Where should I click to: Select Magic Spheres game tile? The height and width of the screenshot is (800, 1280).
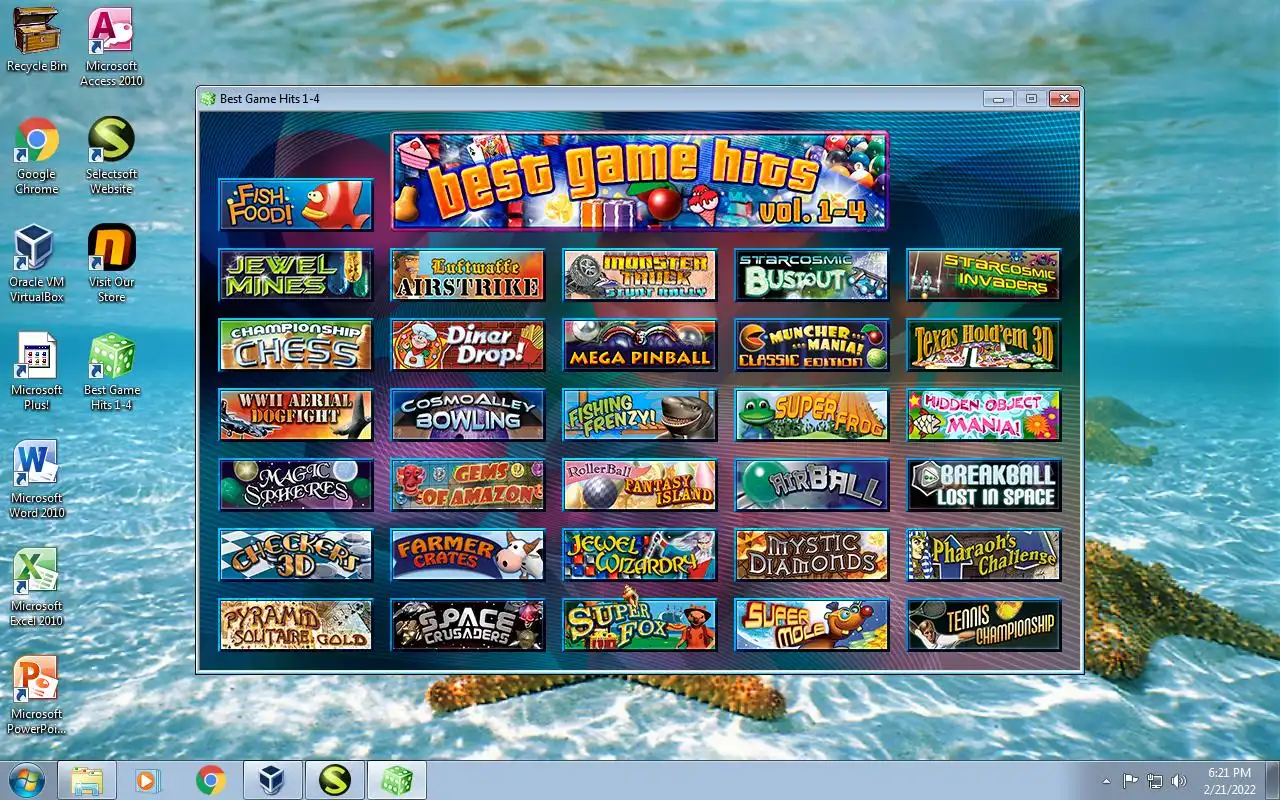[x=296, y=485]
